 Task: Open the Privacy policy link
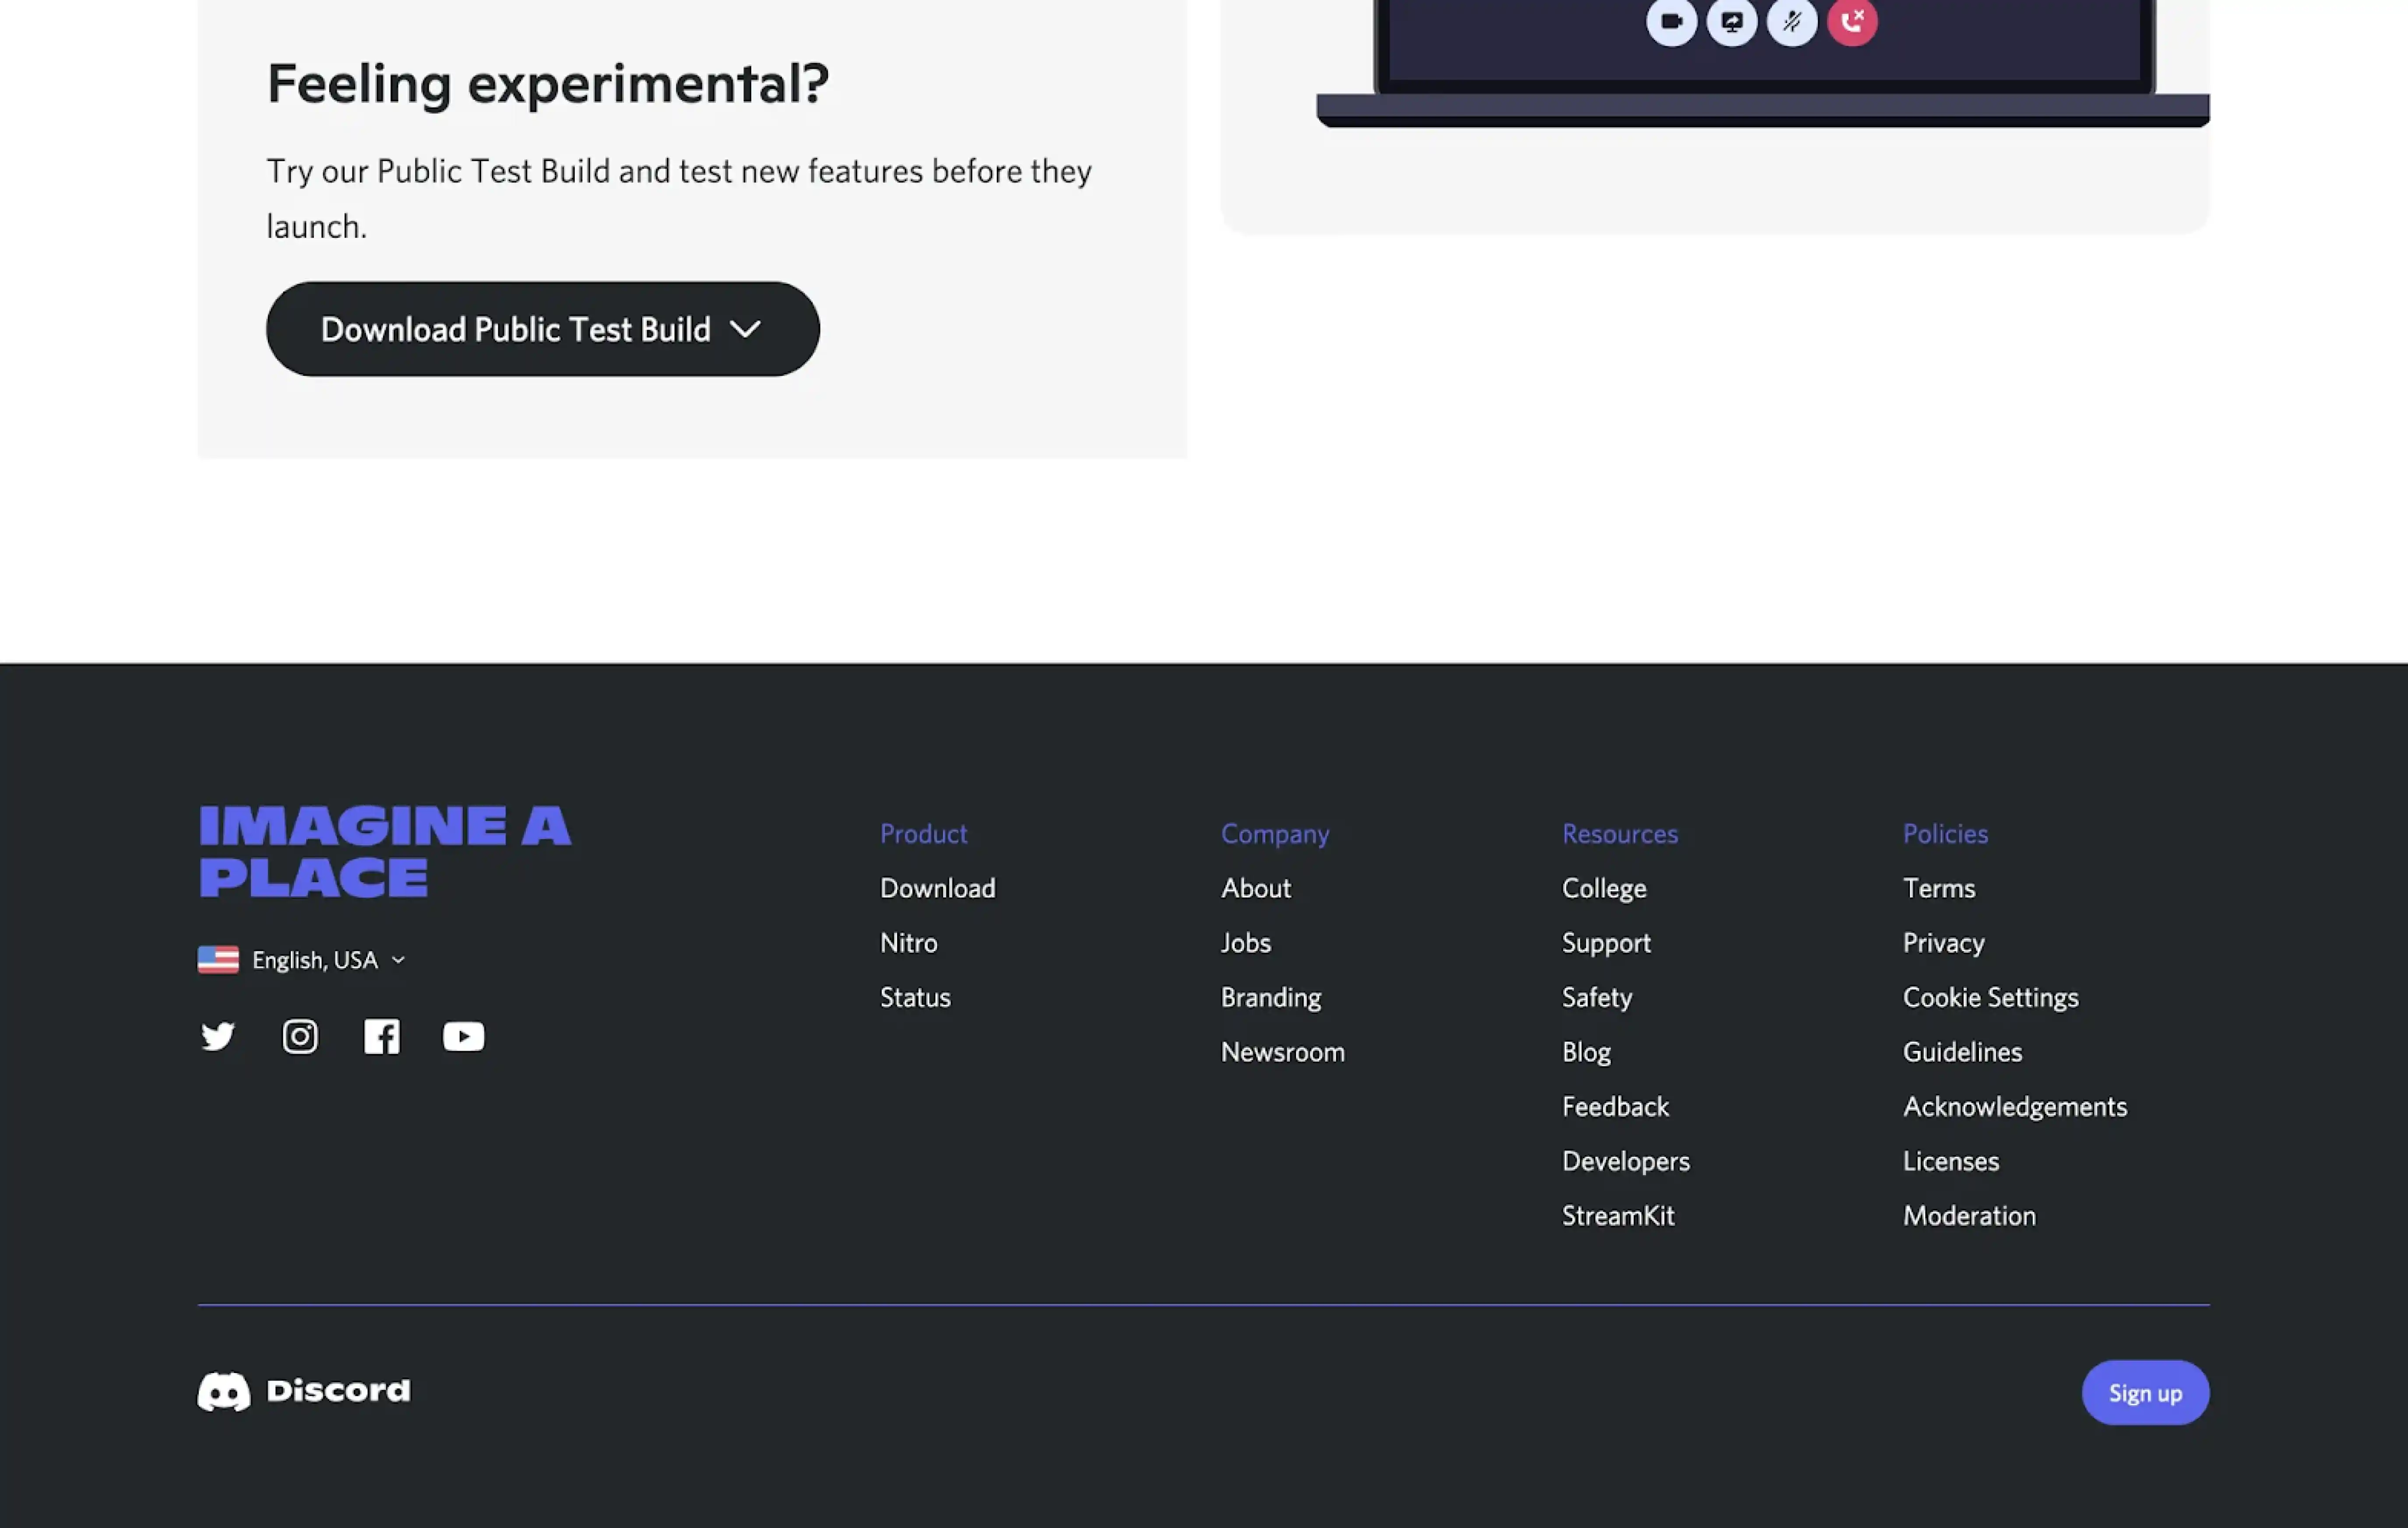(x=1943, y=942)
